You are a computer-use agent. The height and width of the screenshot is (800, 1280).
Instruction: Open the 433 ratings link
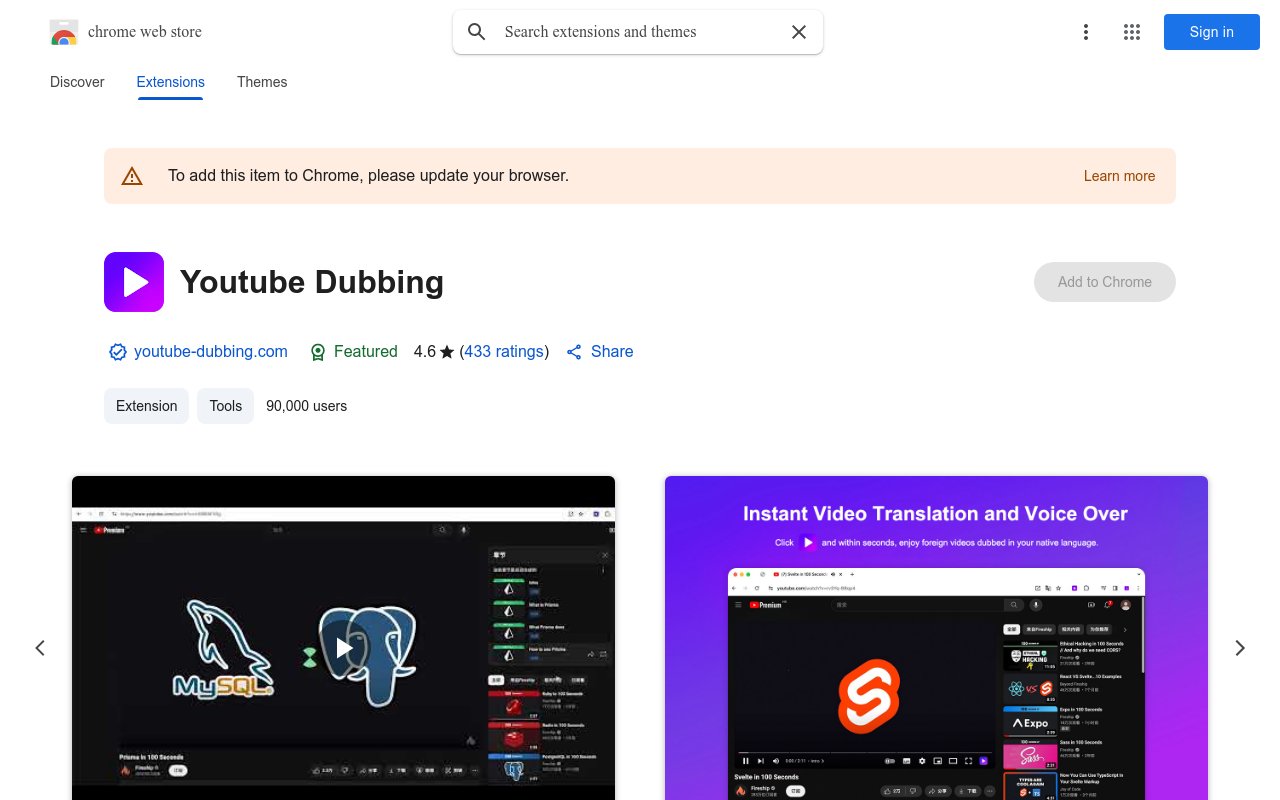[x=504, y=352]
